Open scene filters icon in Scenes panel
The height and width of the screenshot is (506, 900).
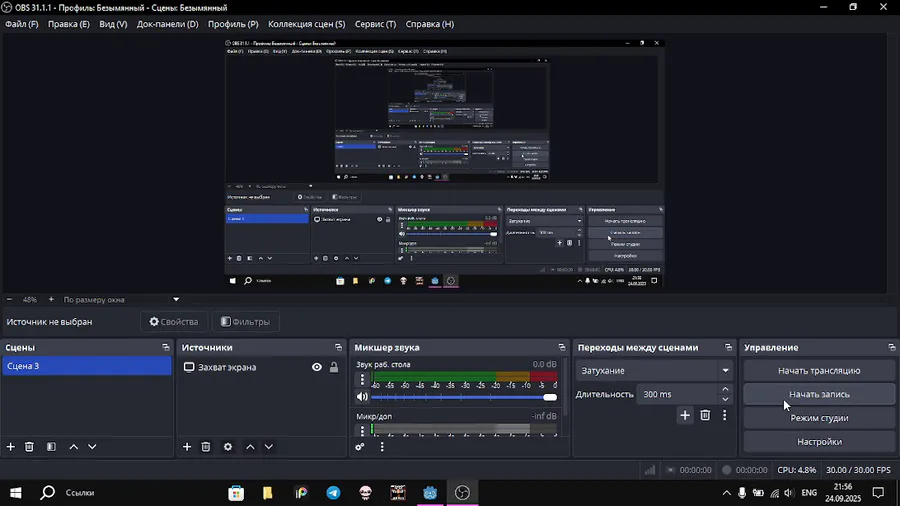[x=51, y=446]
